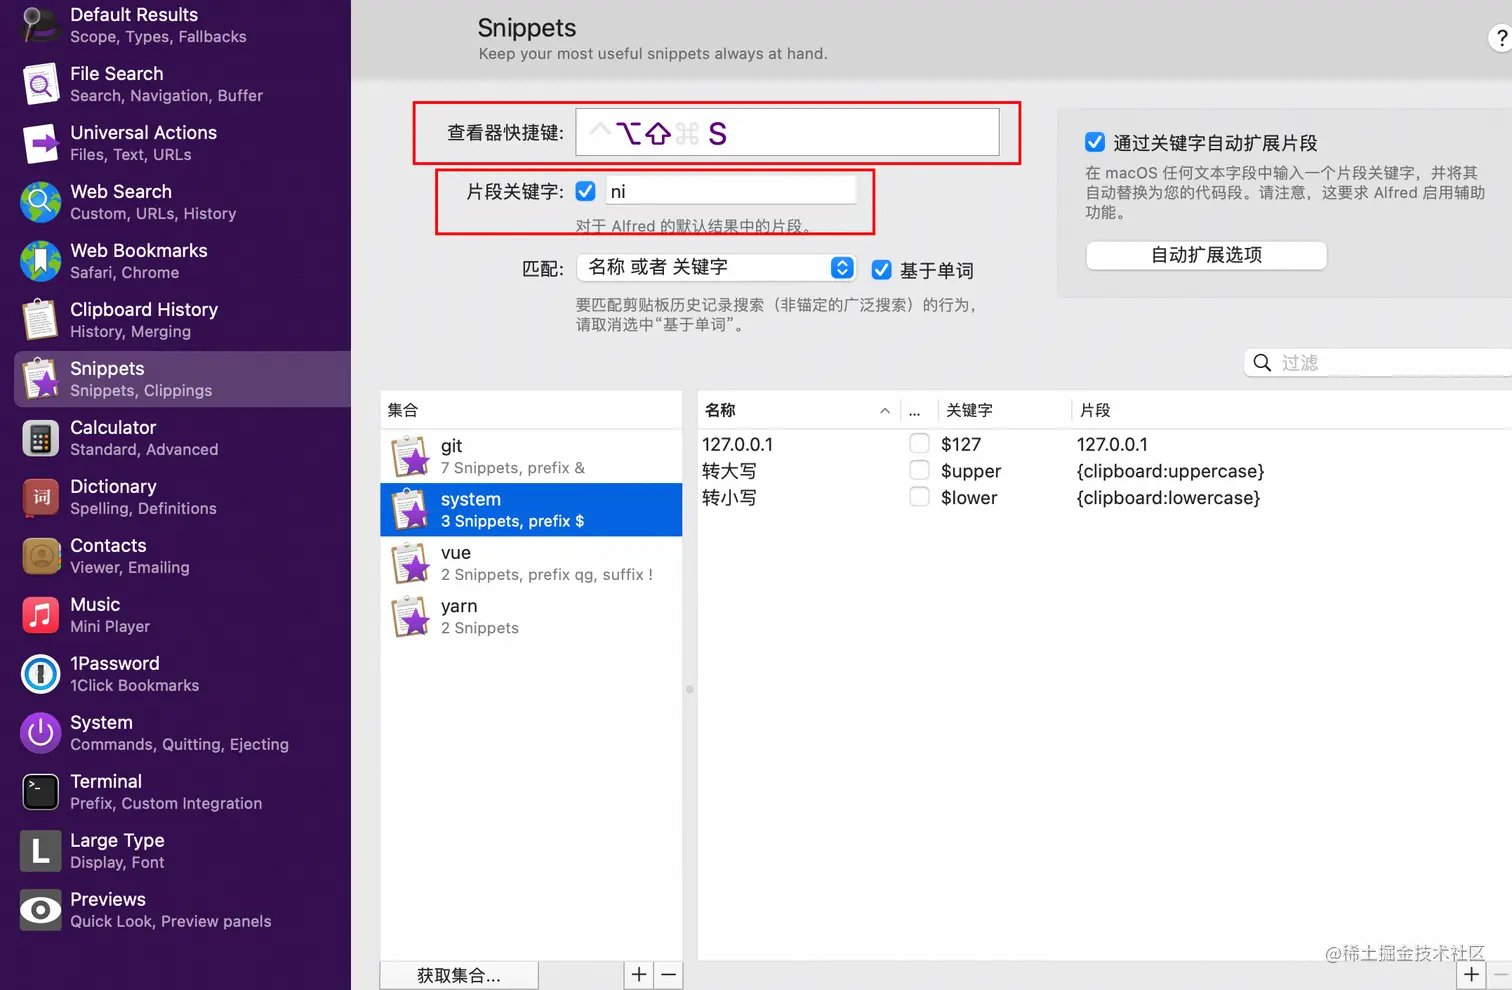Open Music Mini Player icon
The image size is (1512, 990).
(41, 615)
